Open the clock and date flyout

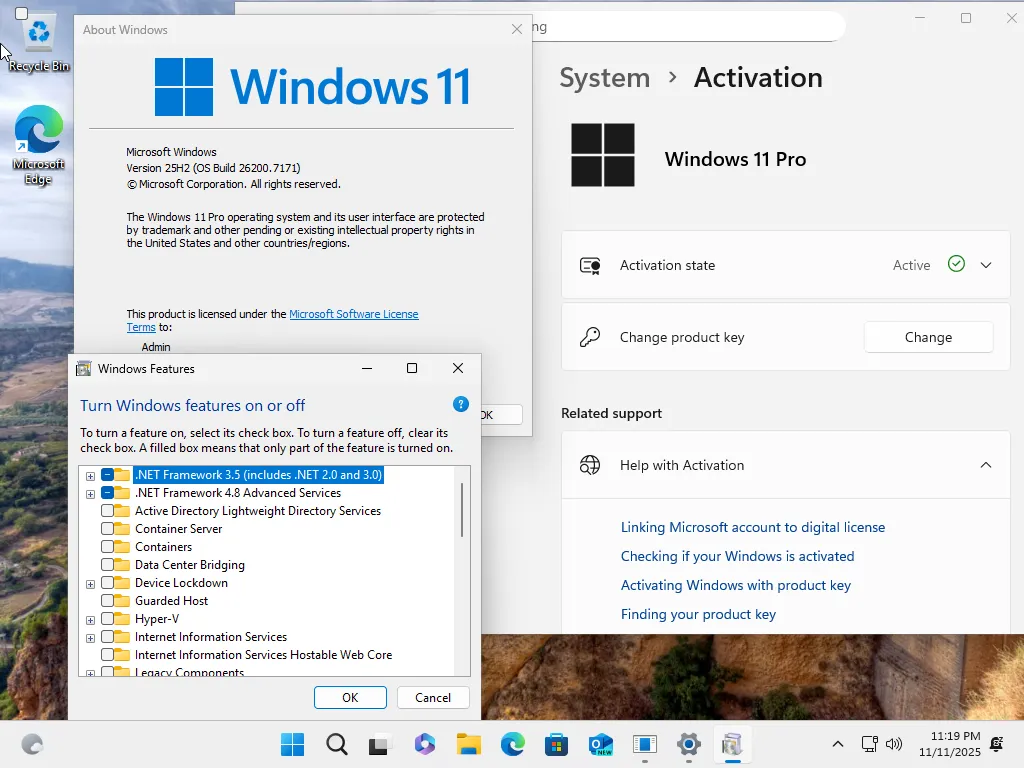tap(950, 744)
